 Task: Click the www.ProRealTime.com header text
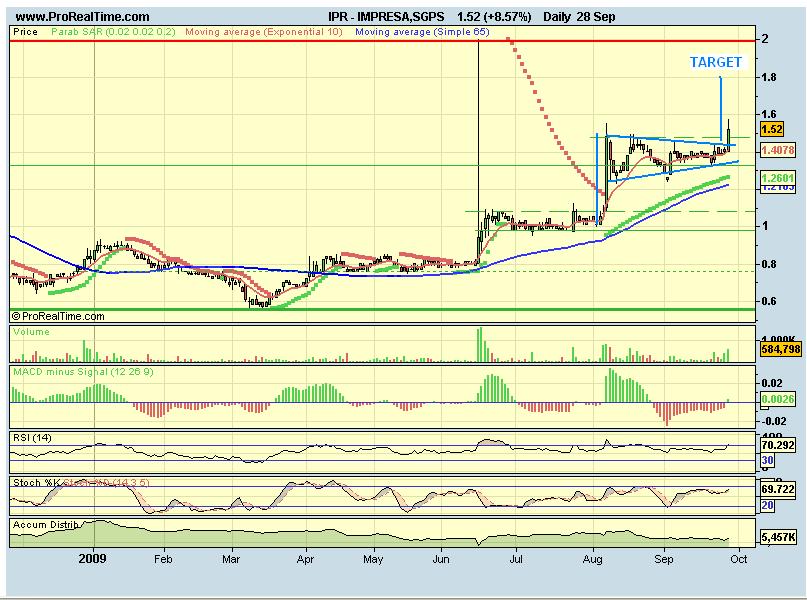point(82,17)
